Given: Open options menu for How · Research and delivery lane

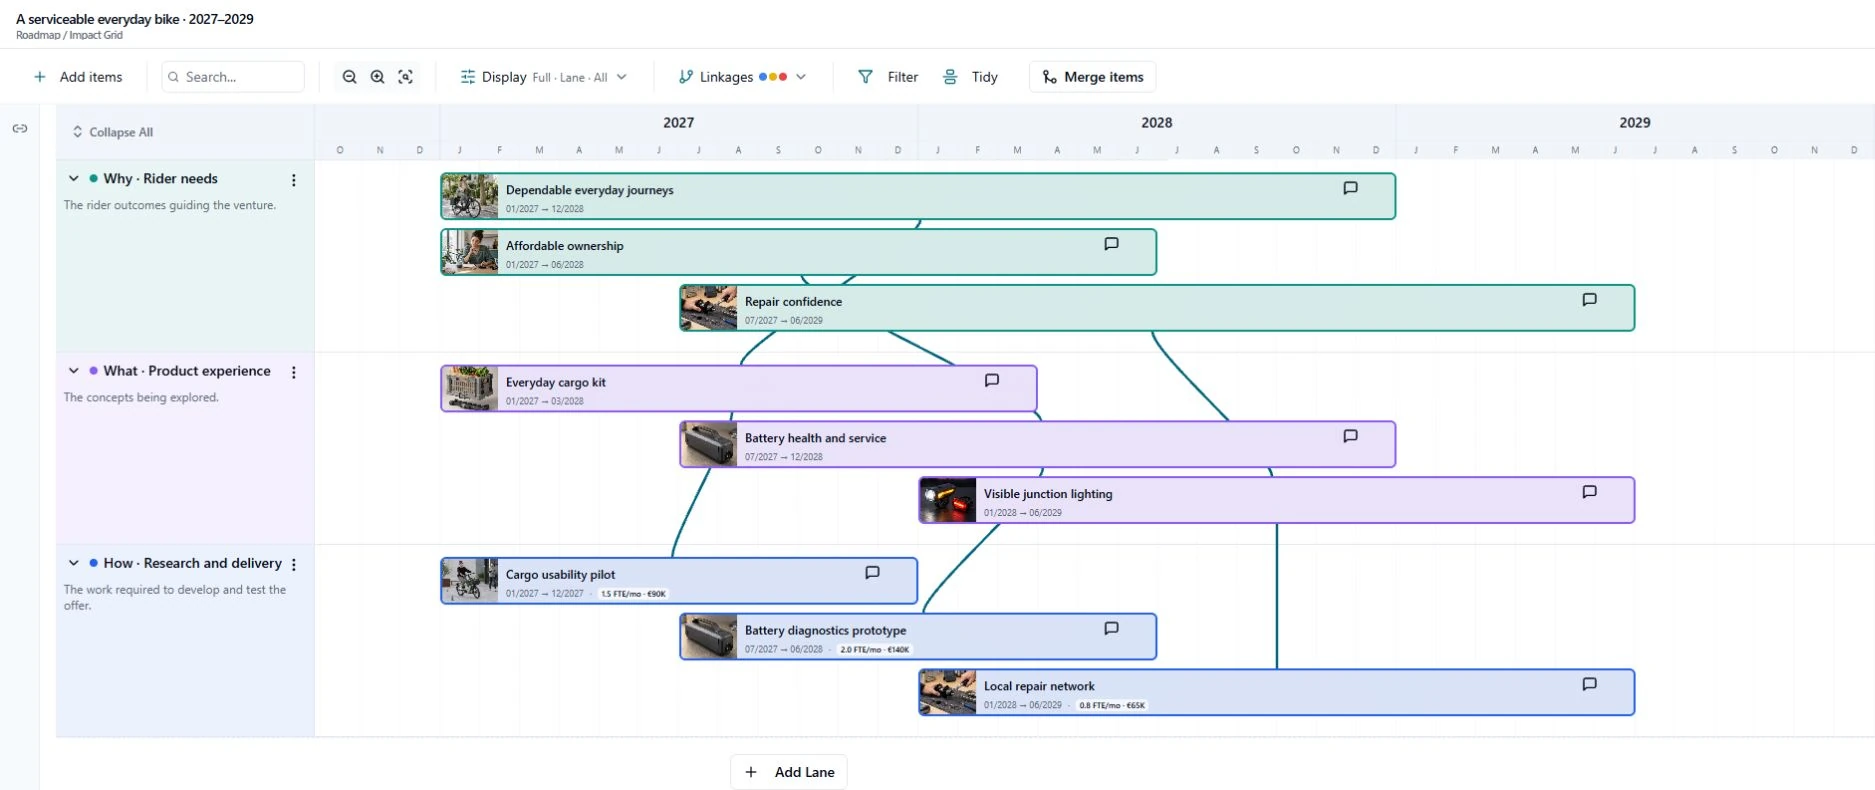Looking at the screenshot, I should tap(294, 564).
